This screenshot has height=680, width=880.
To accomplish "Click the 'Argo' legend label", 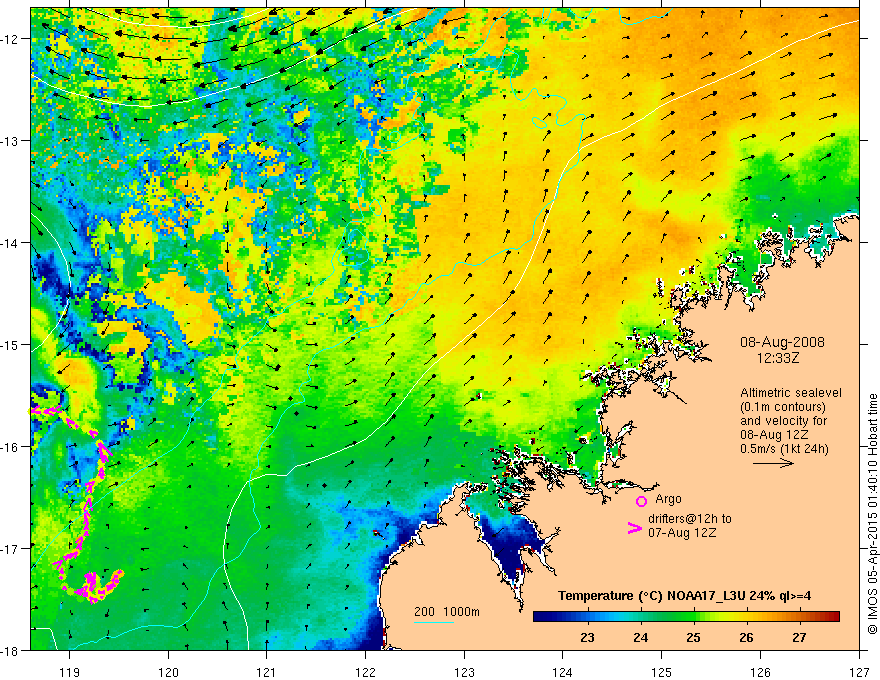I will pyautogui.click(x=668, y=499).
